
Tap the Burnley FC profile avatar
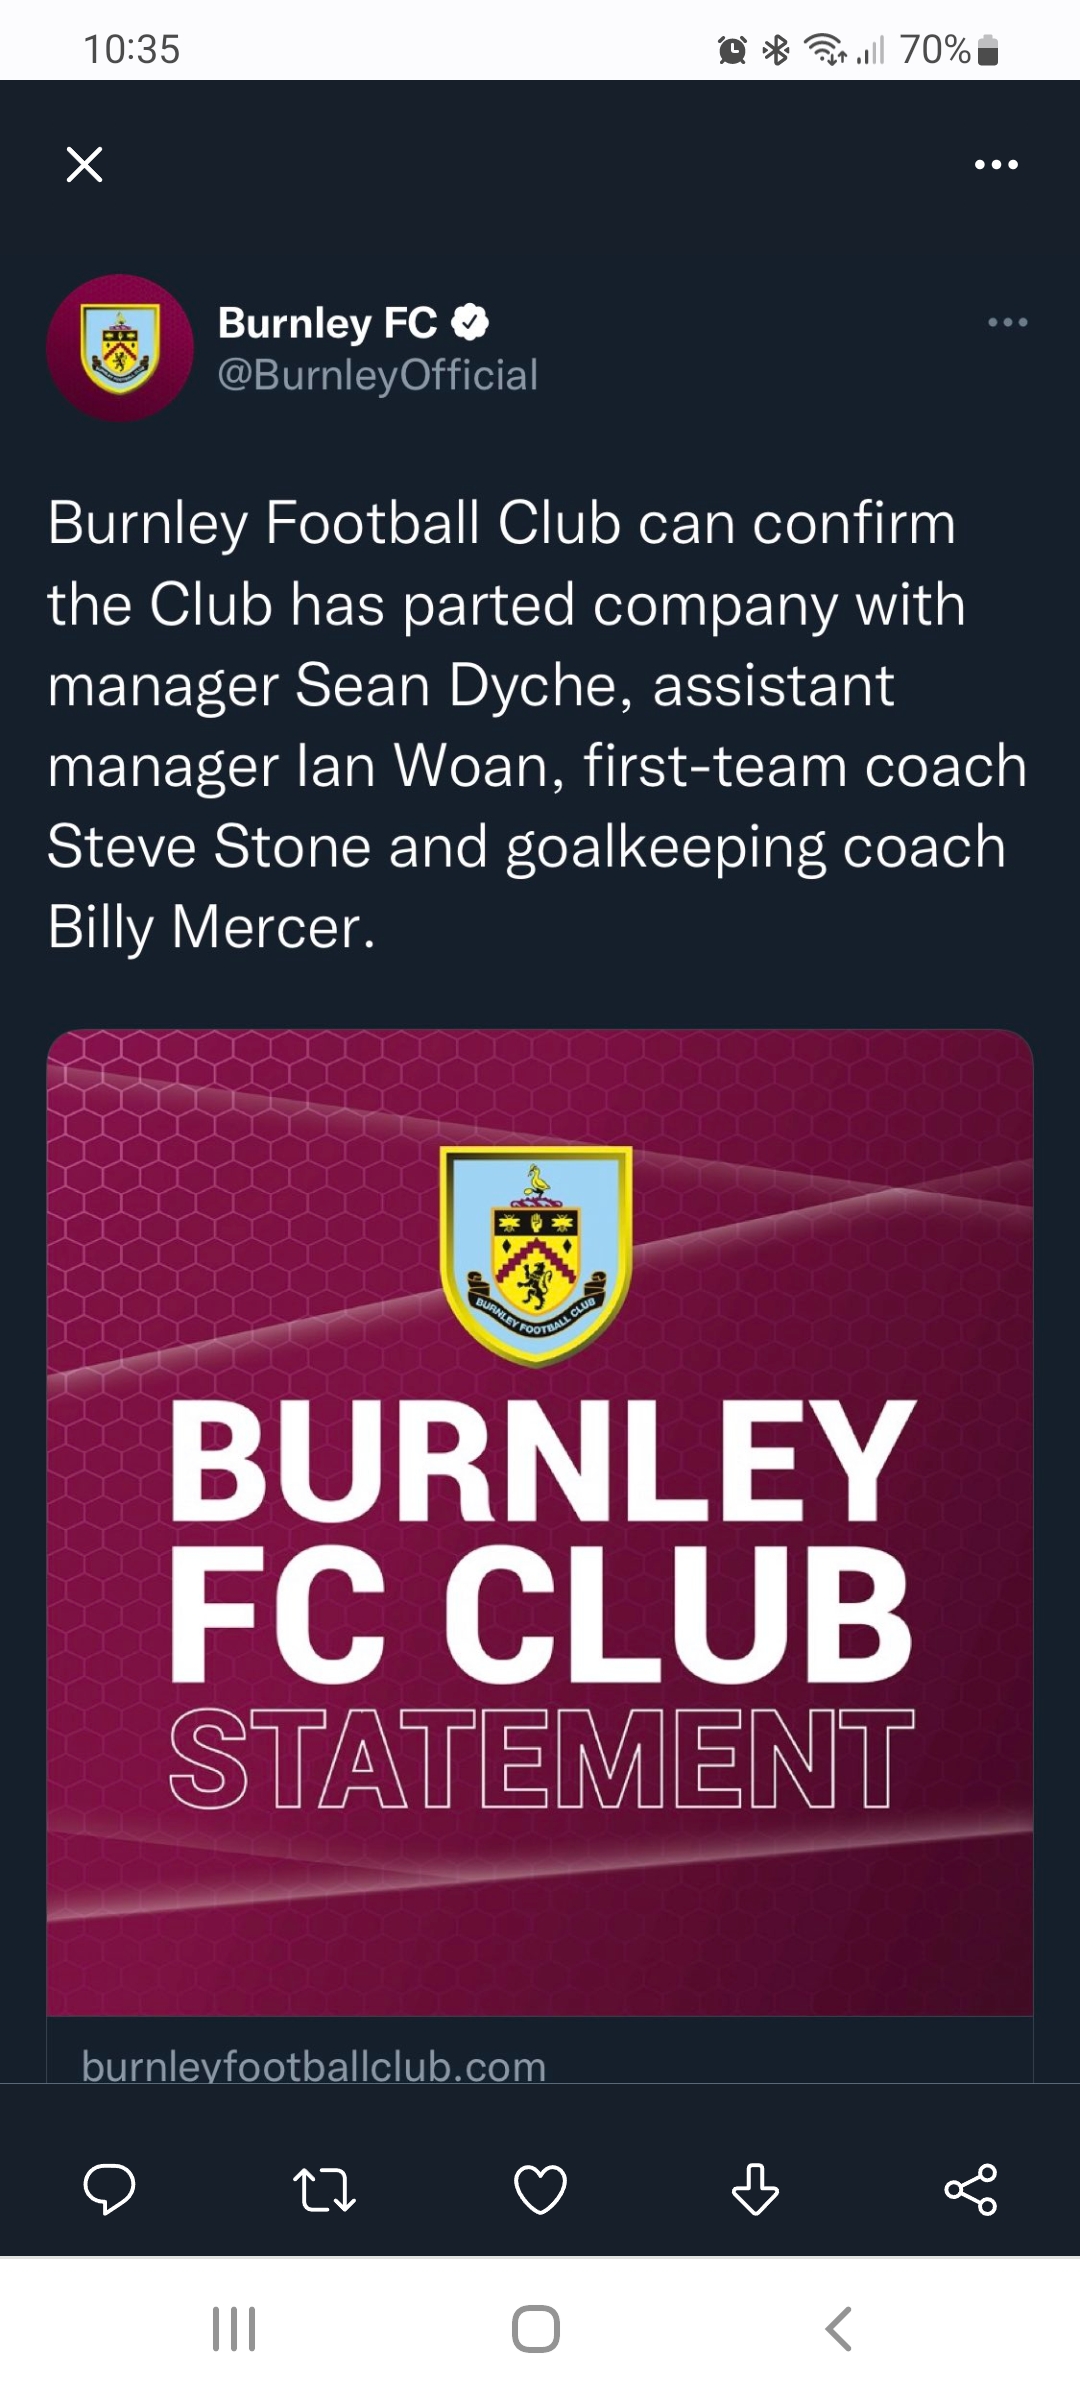120,348
